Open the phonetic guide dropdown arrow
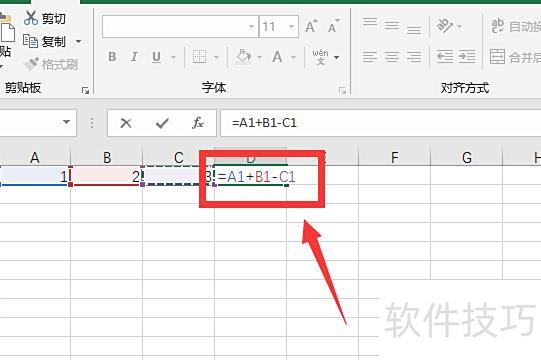 (x=337, y=57)
